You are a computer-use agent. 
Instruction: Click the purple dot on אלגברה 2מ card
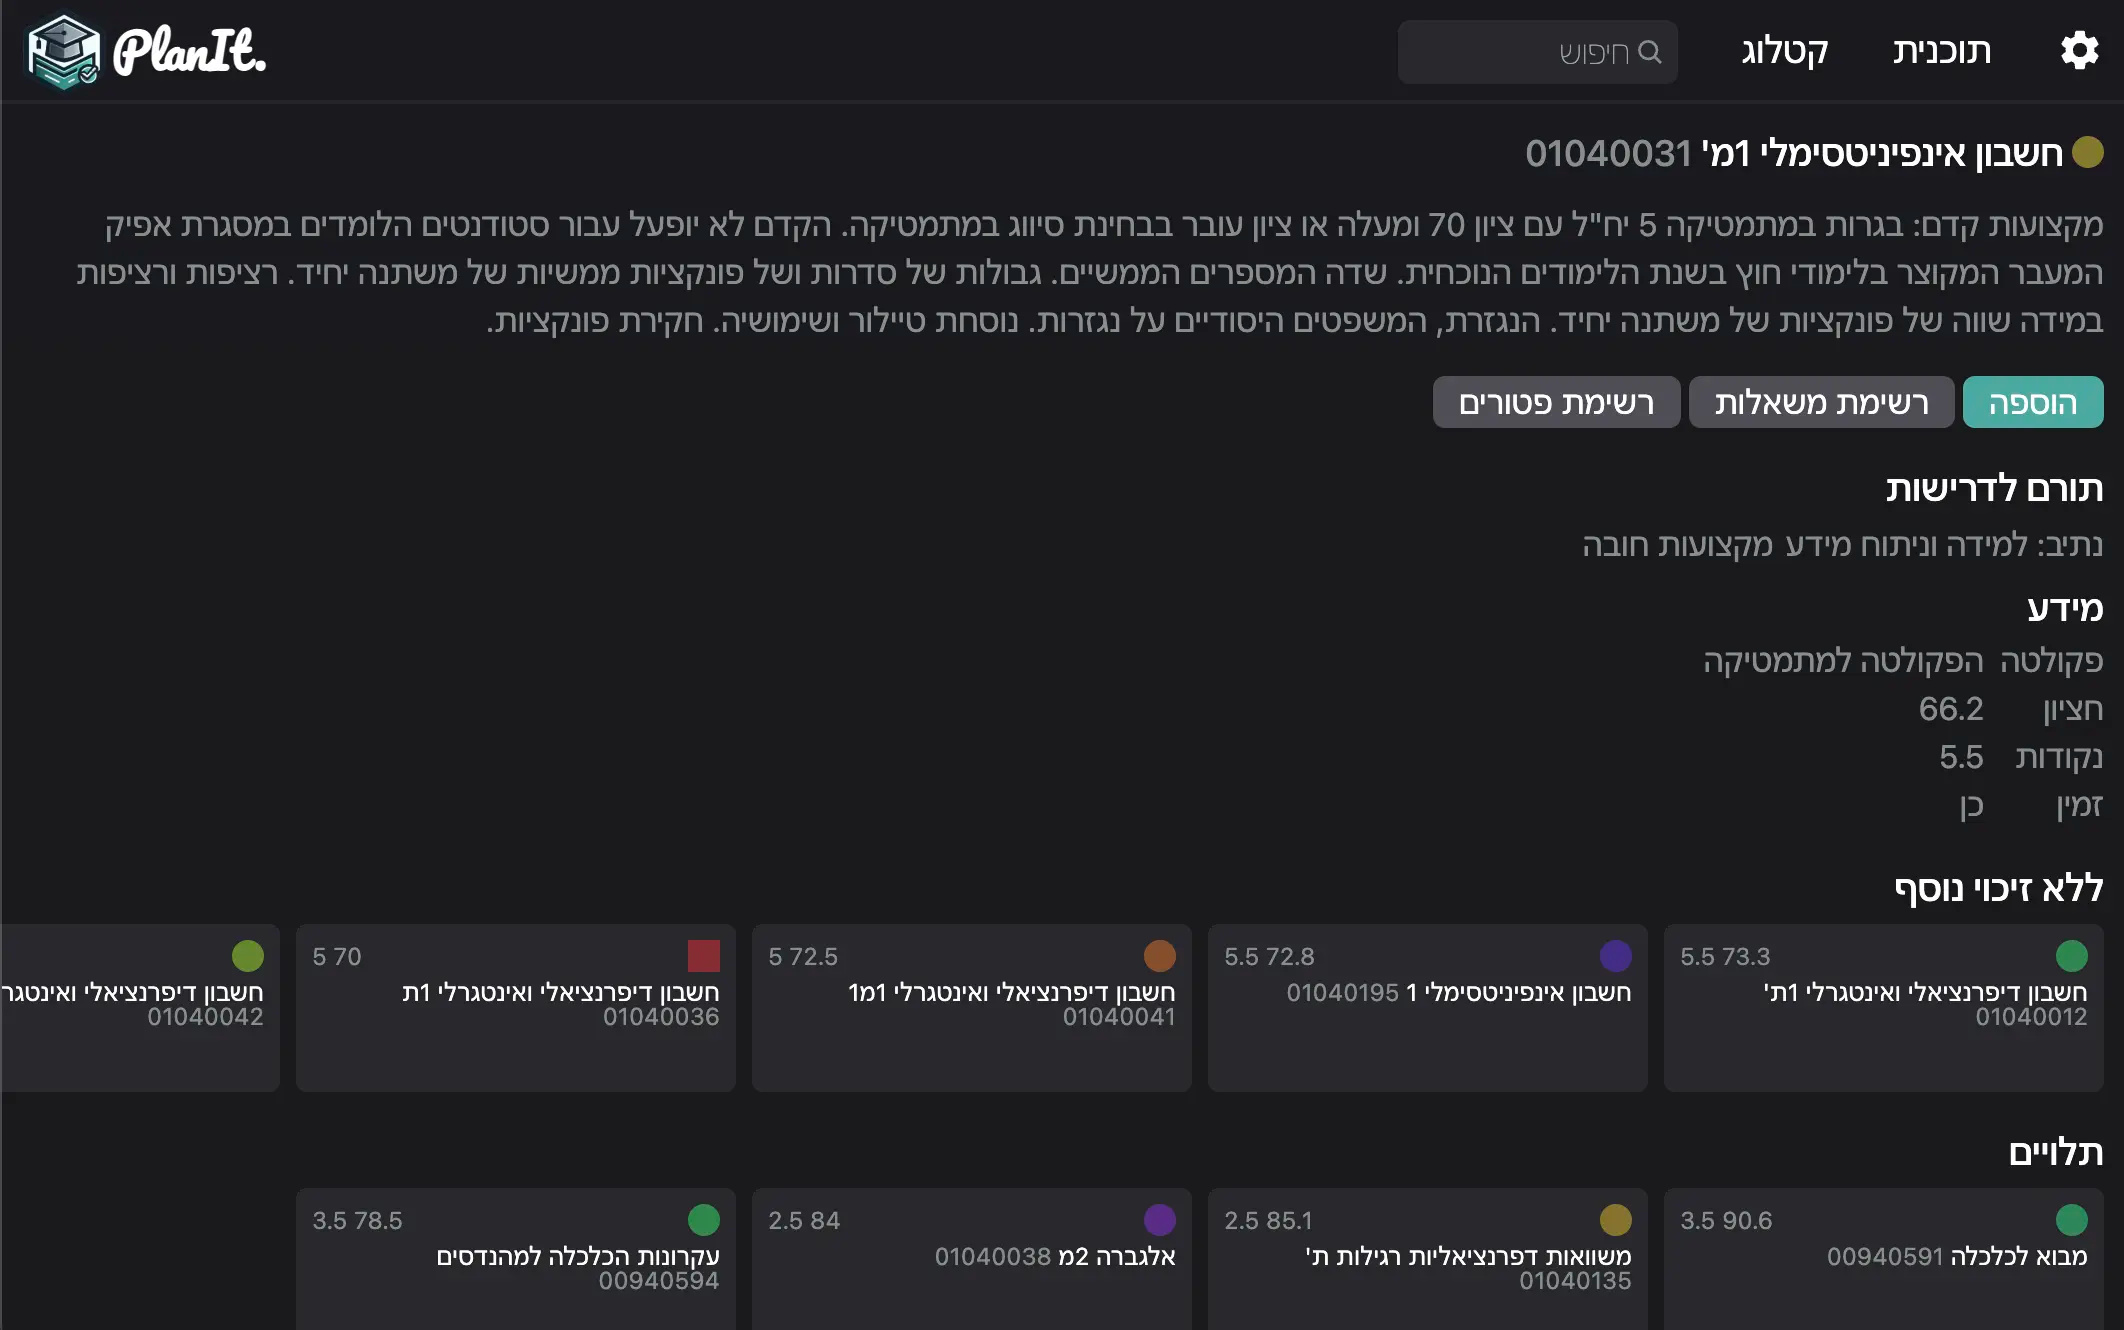(x=1159, y=1220)
